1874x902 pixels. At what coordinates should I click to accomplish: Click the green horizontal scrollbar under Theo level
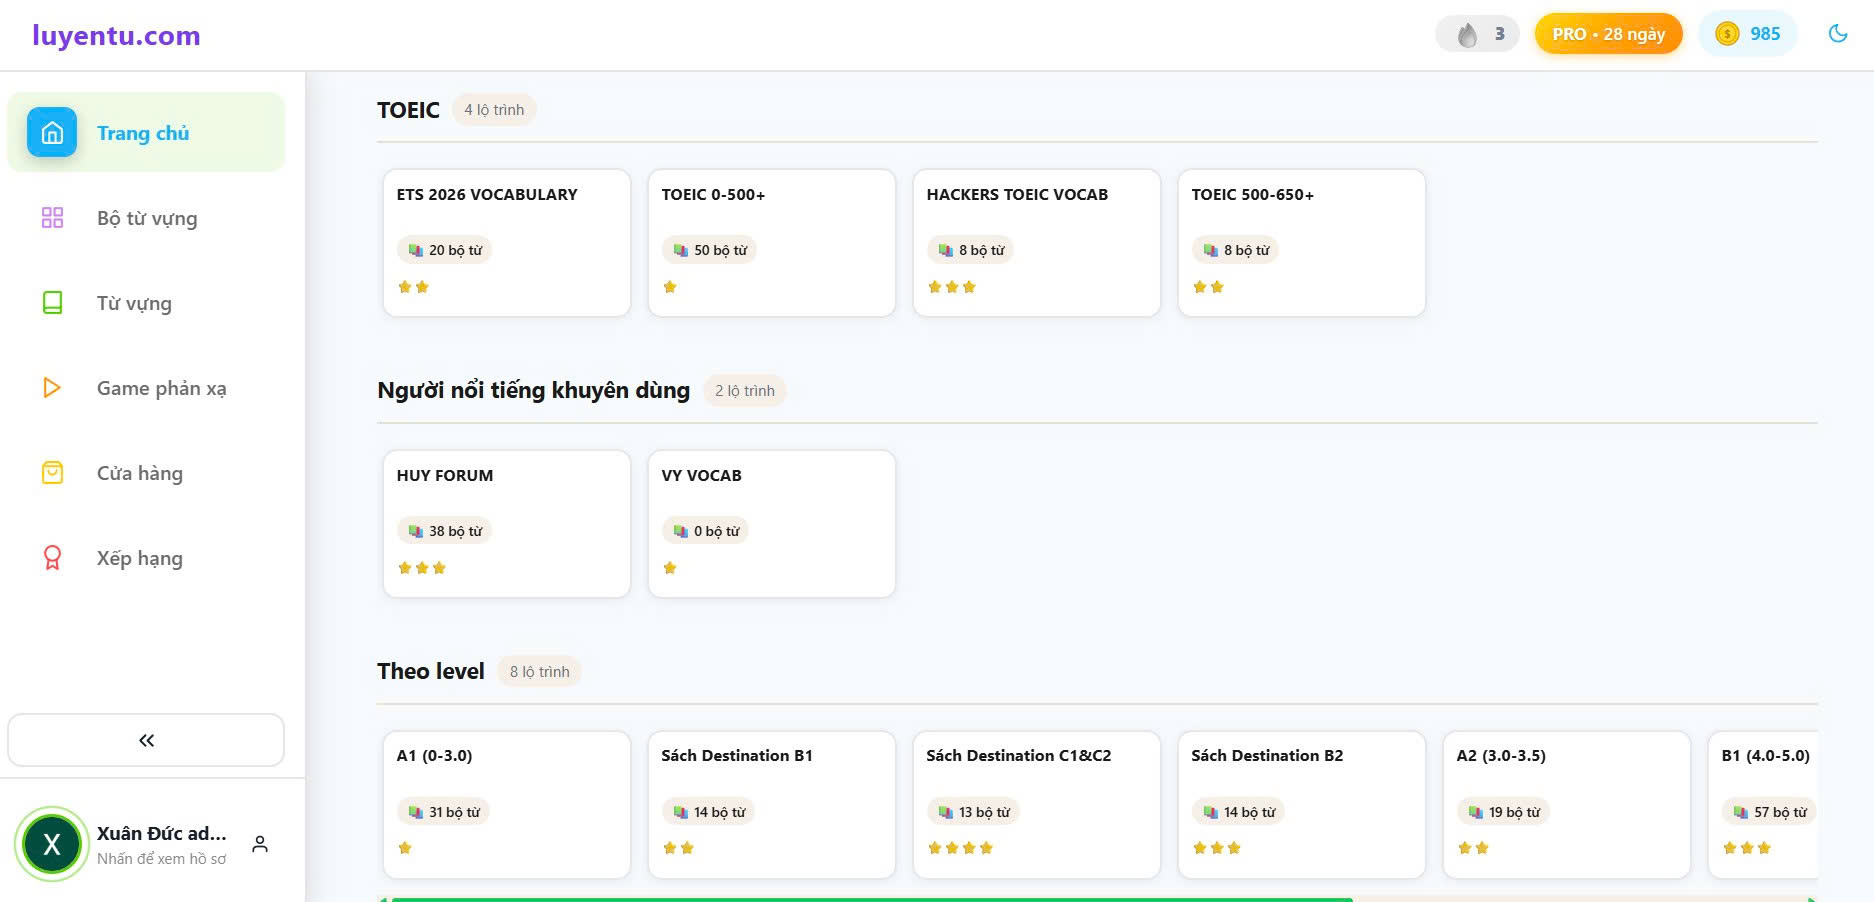(870, 898)
